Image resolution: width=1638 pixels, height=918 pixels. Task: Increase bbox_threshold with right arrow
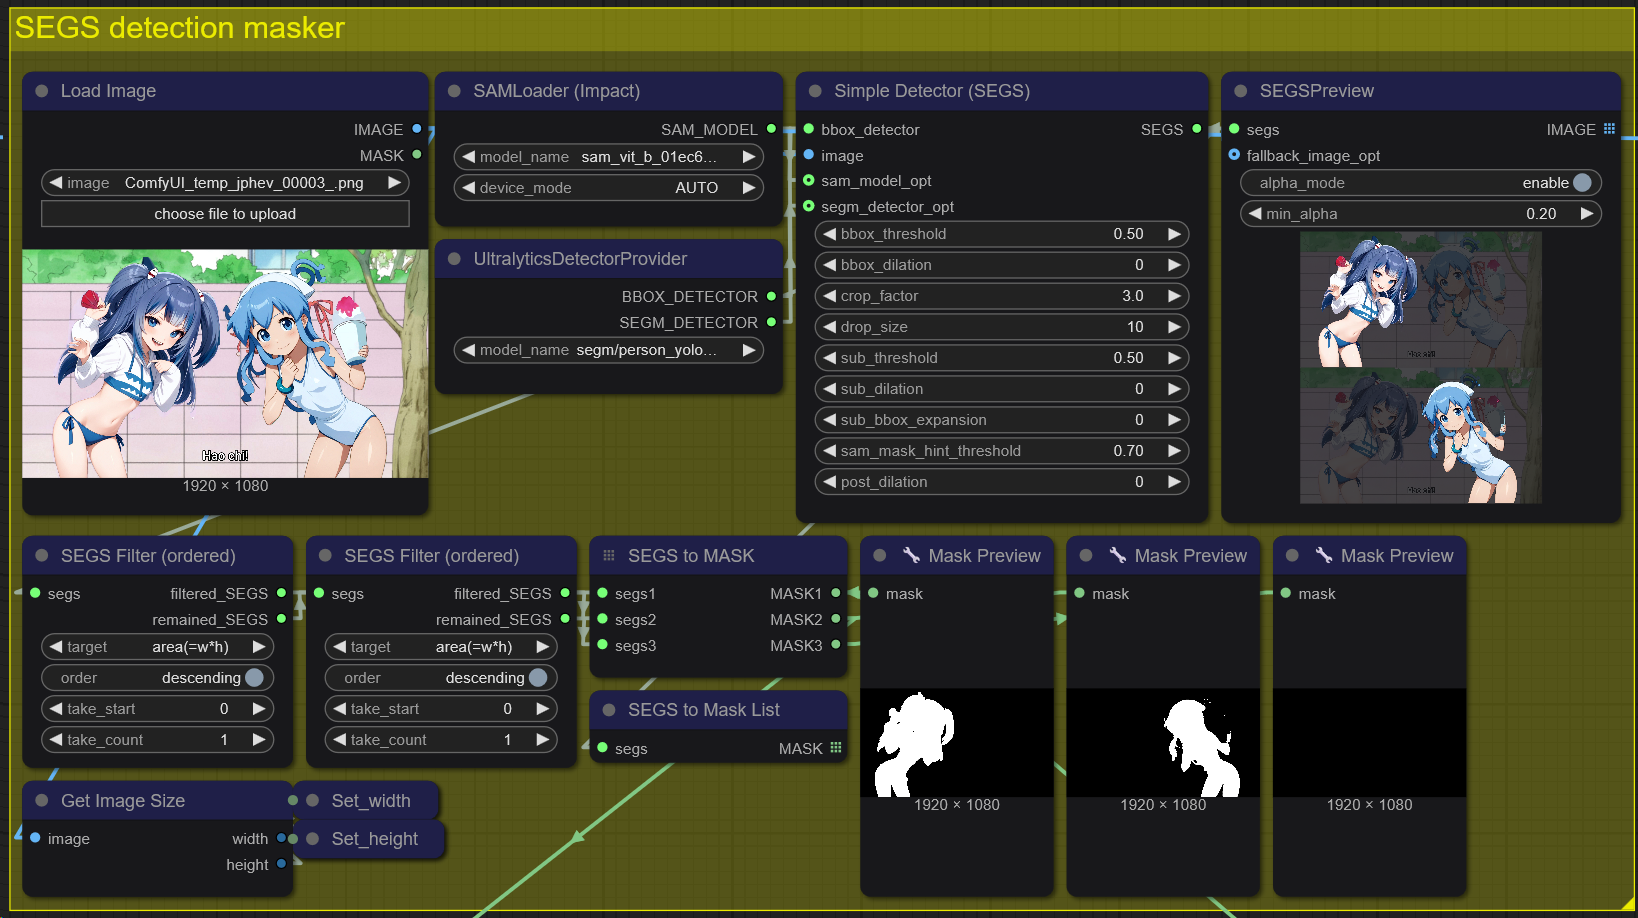pos(1174,234)
